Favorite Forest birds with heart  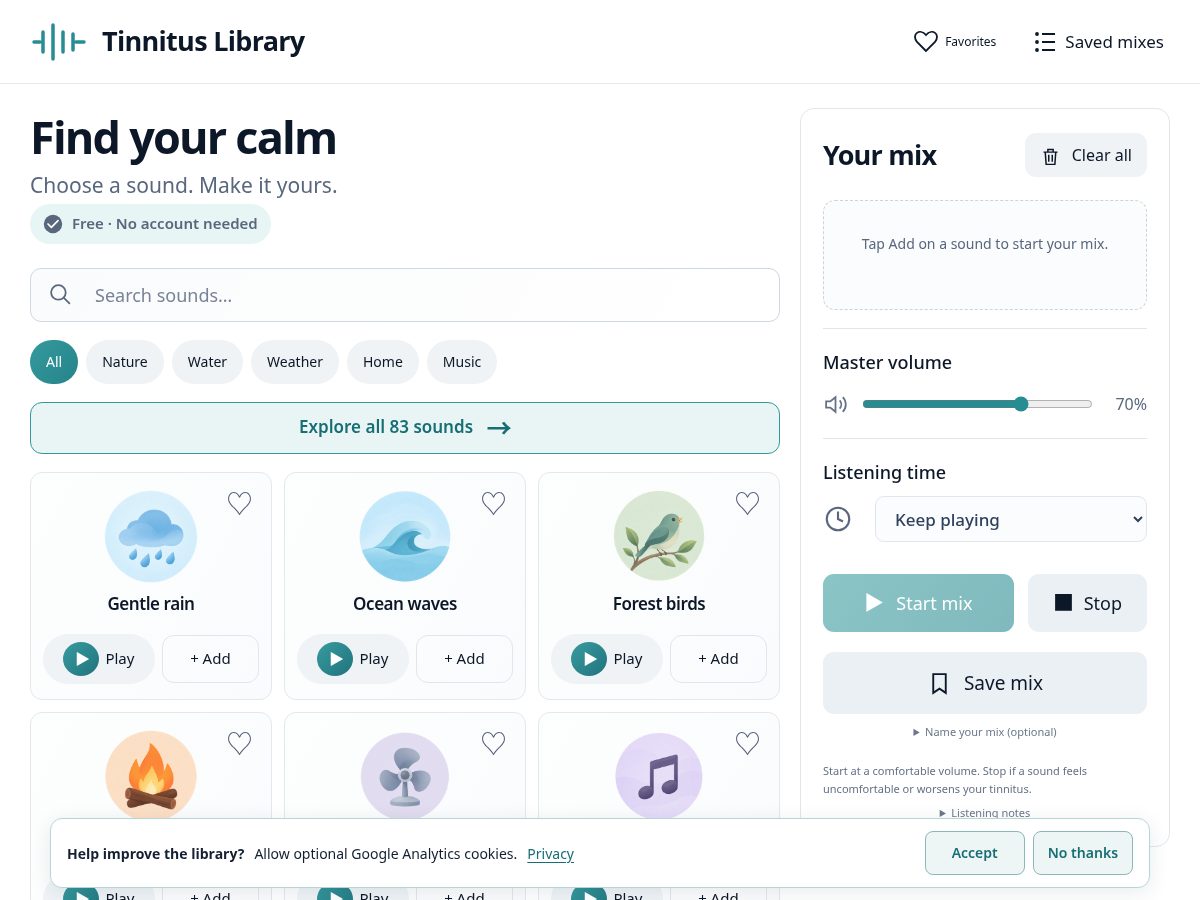pyautogui.click(x=747, y=503)
